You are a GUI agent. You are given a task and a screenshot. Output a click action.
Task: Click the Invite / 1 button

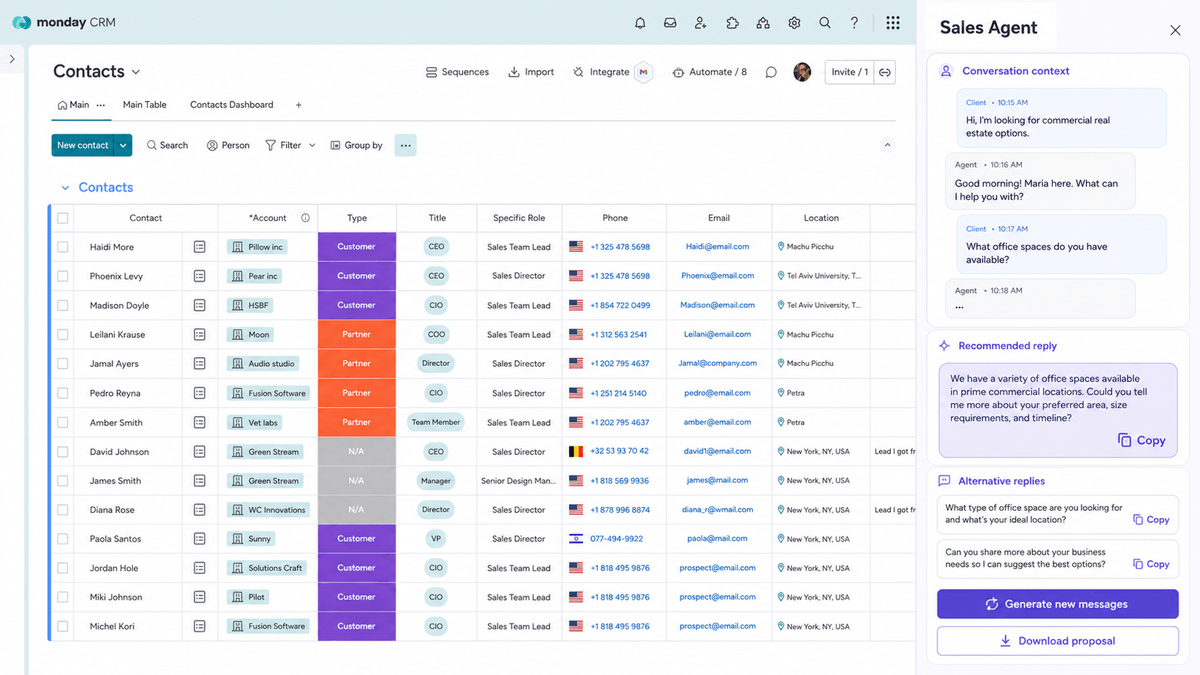point(850,72)
